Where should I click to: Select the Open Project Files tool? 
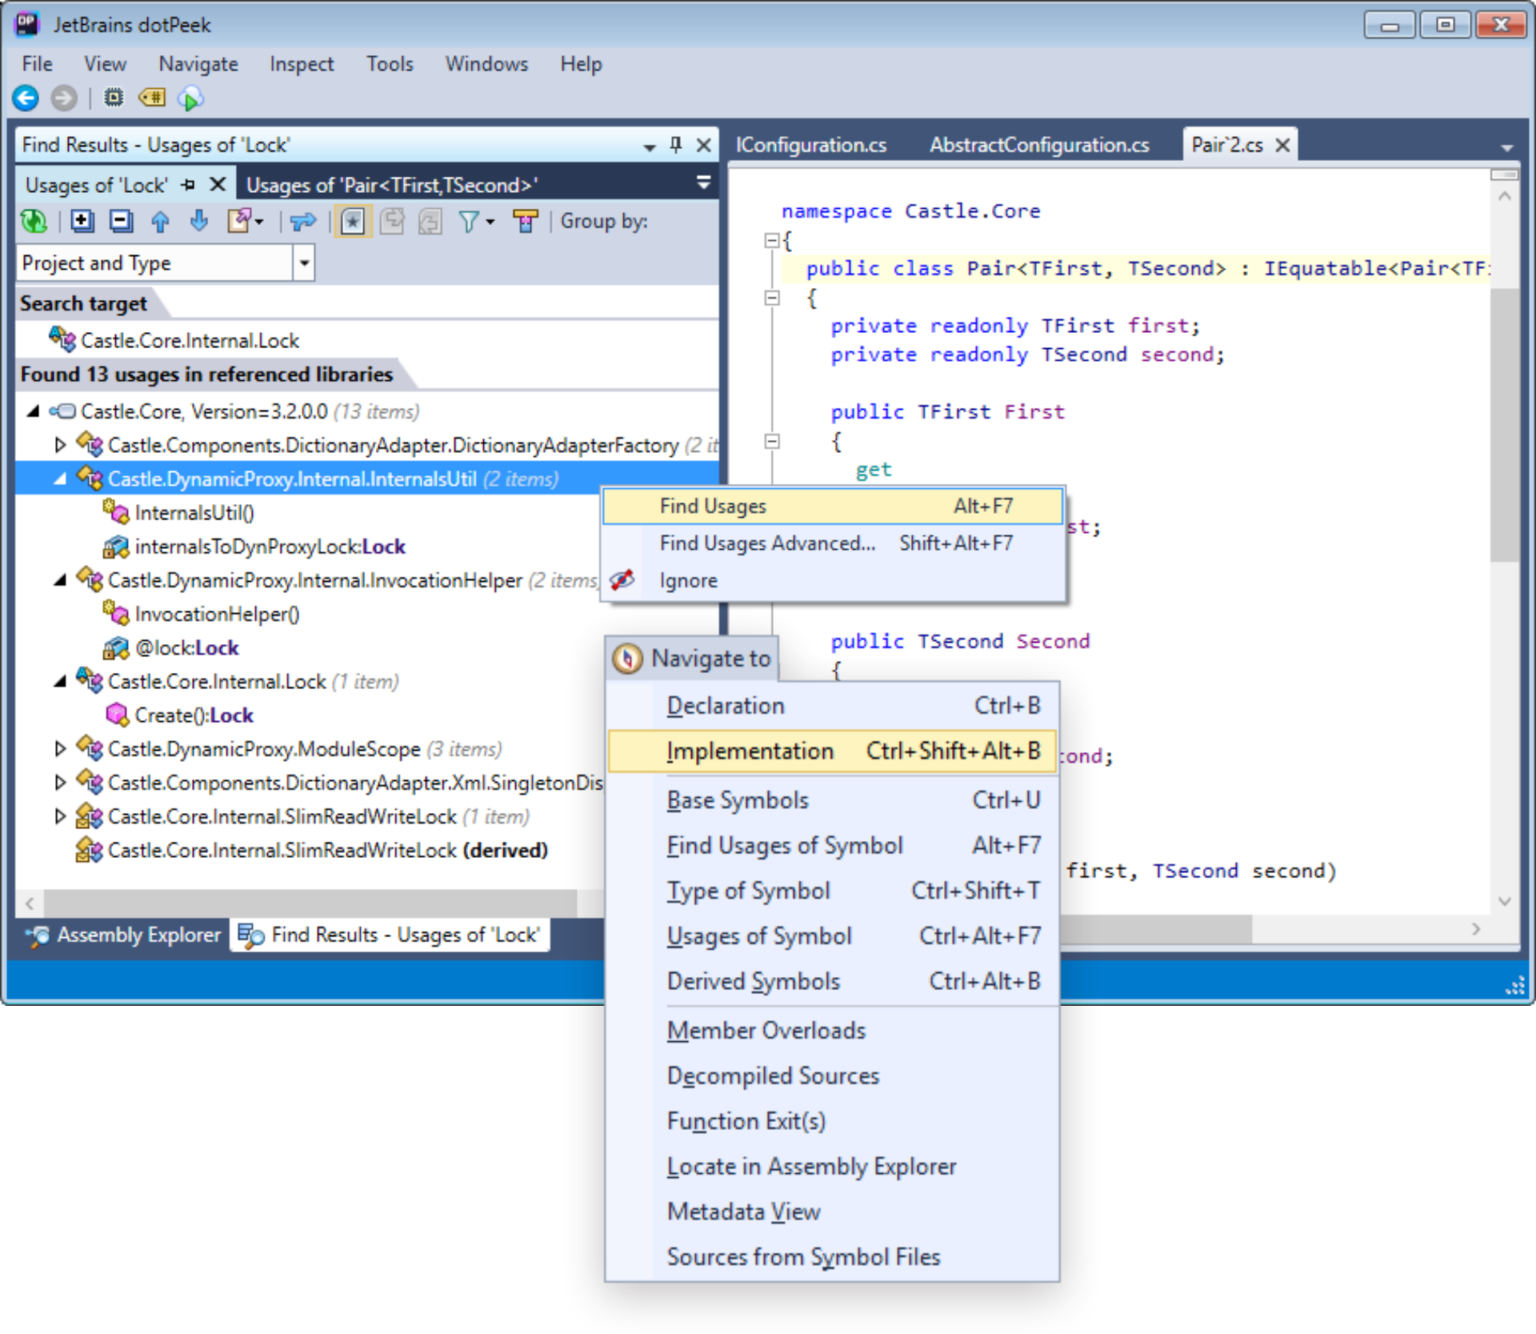(x=302, y=221)
